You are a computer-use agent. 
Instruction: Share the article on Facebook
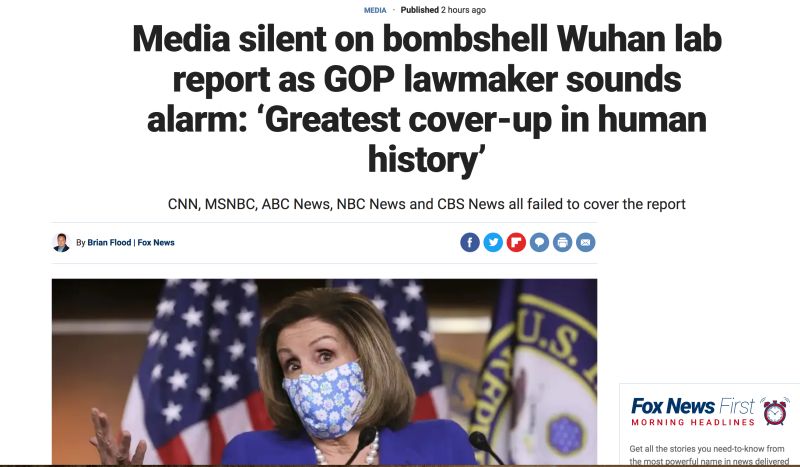pyautogui.click(x=470, y=242)
